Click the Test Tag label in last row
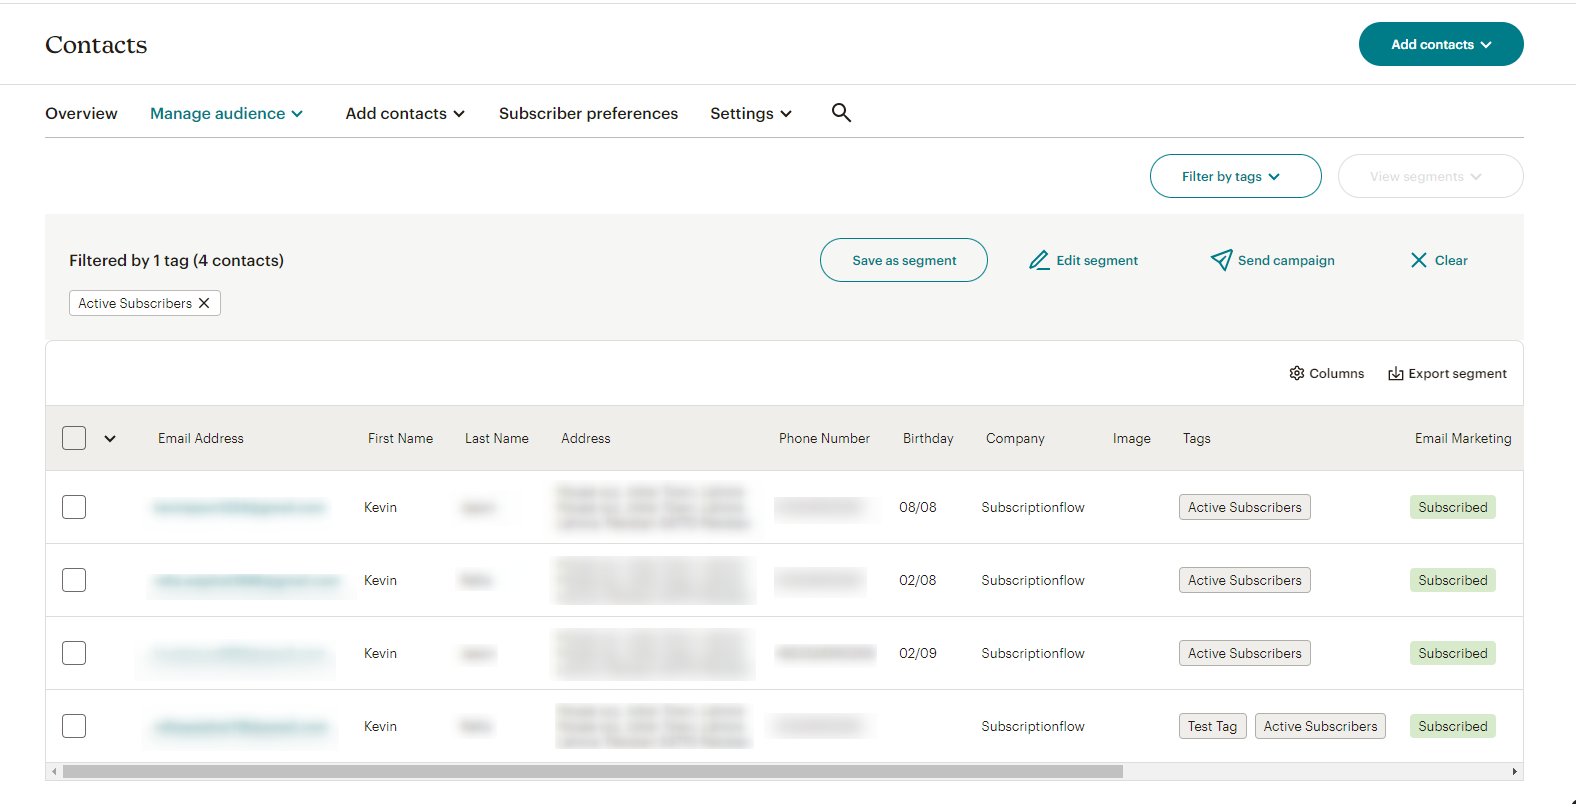This screenshot has width=1576, height=804. click(1213, 726)
